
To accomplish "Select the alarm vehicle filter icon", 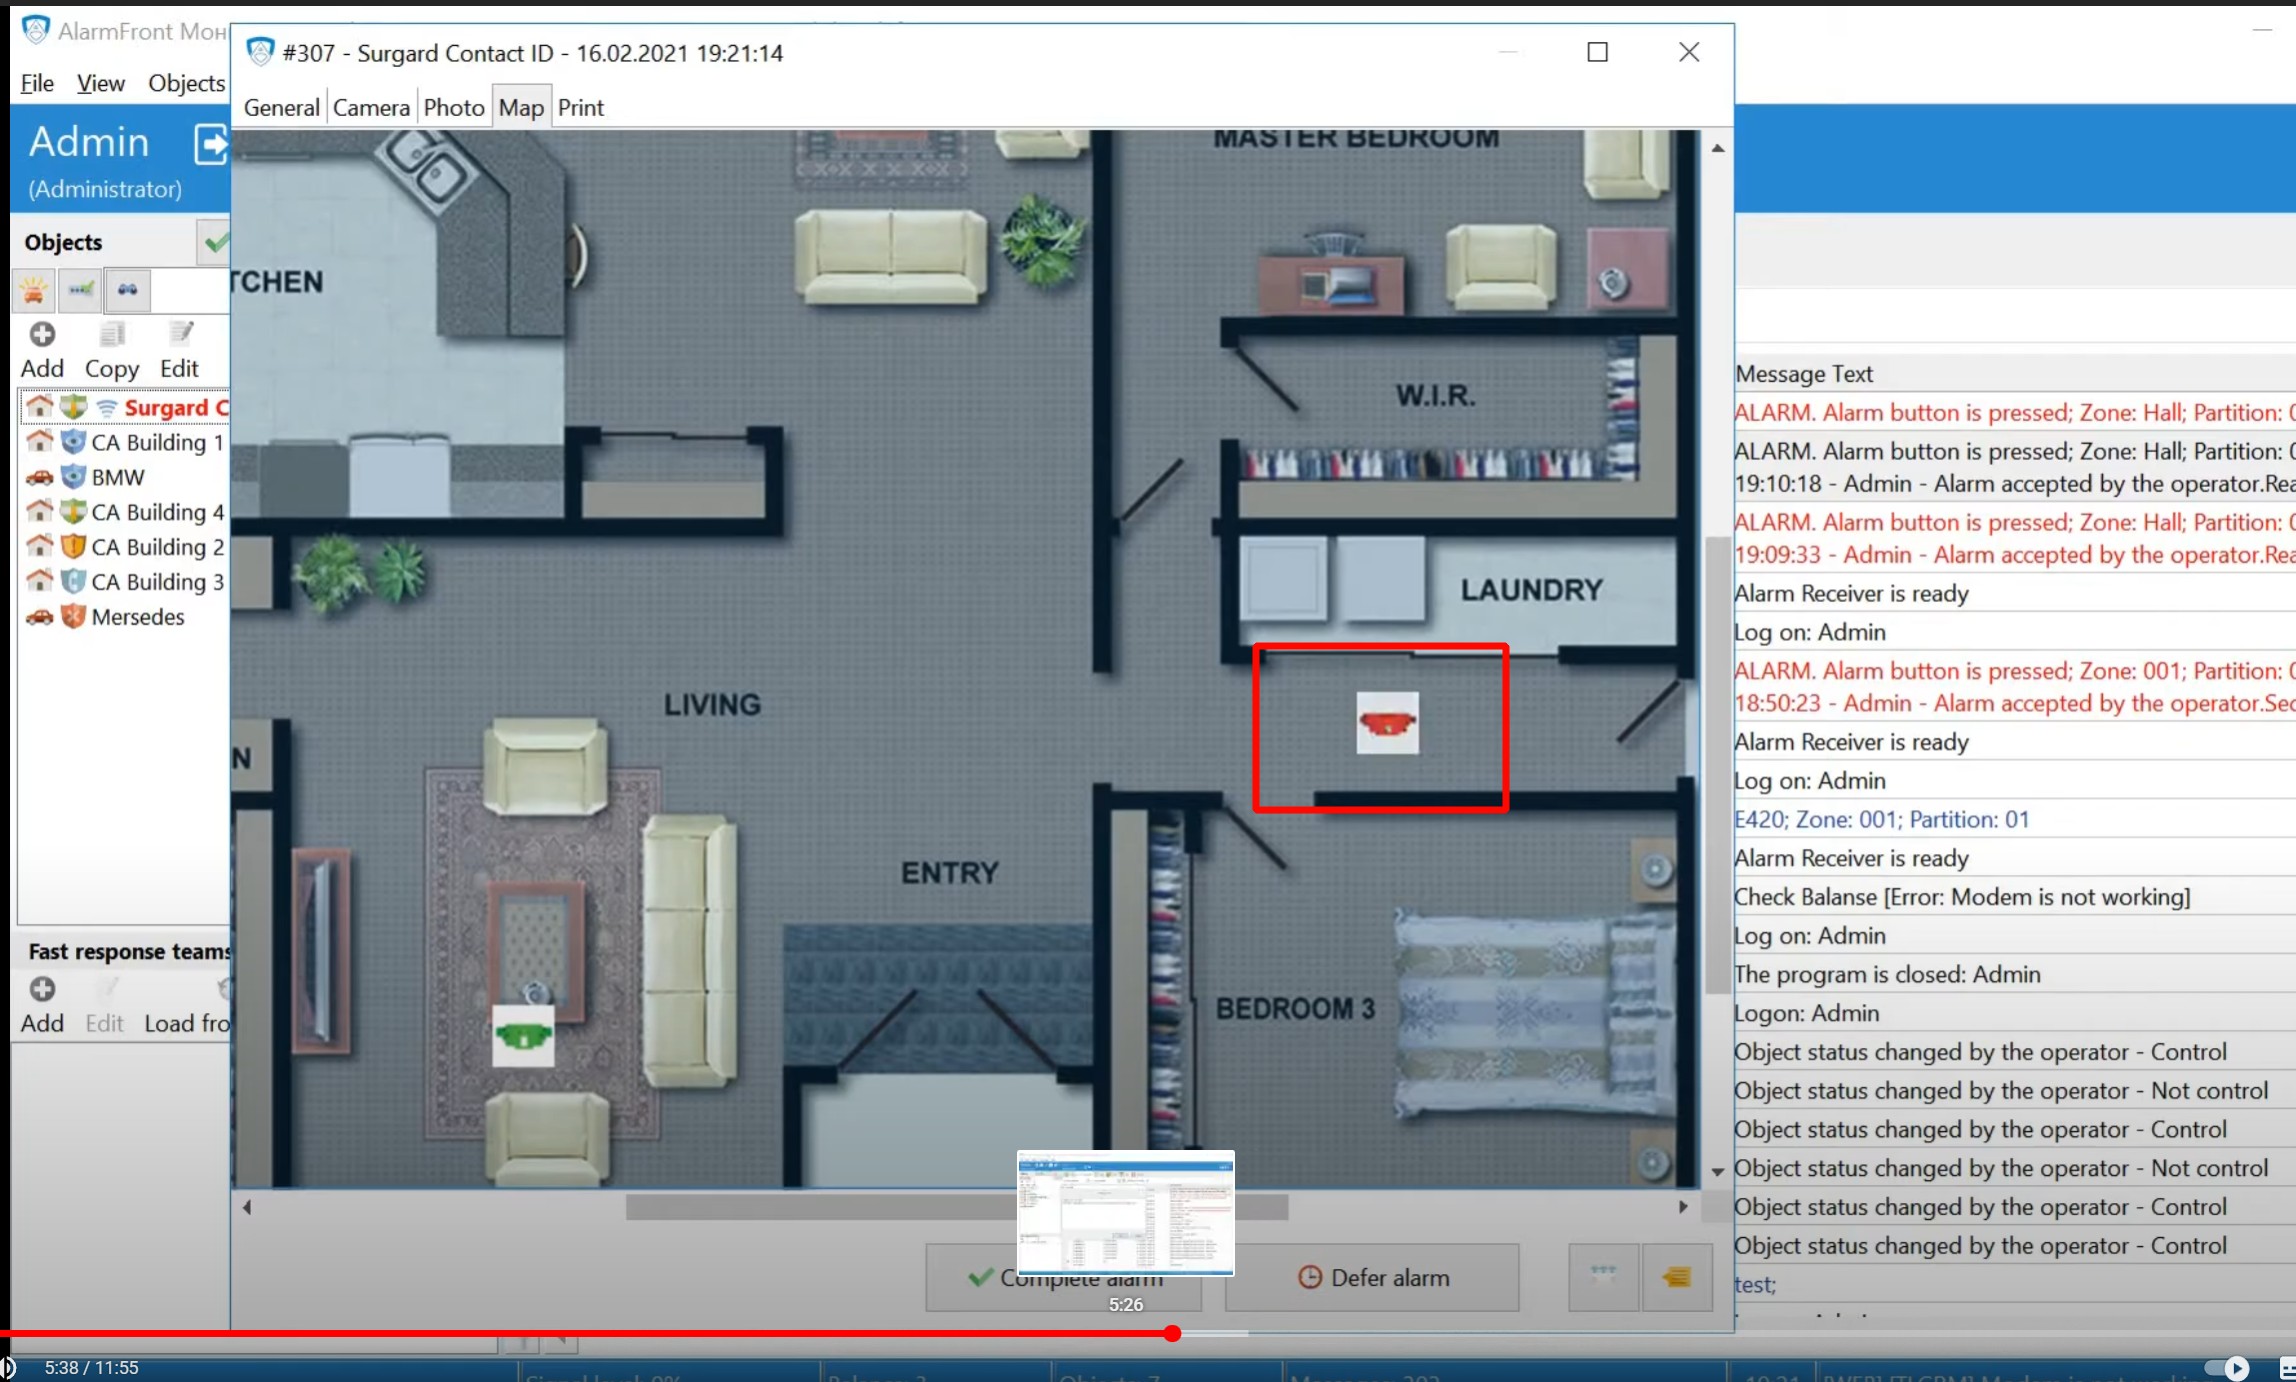I will point(33,290).
